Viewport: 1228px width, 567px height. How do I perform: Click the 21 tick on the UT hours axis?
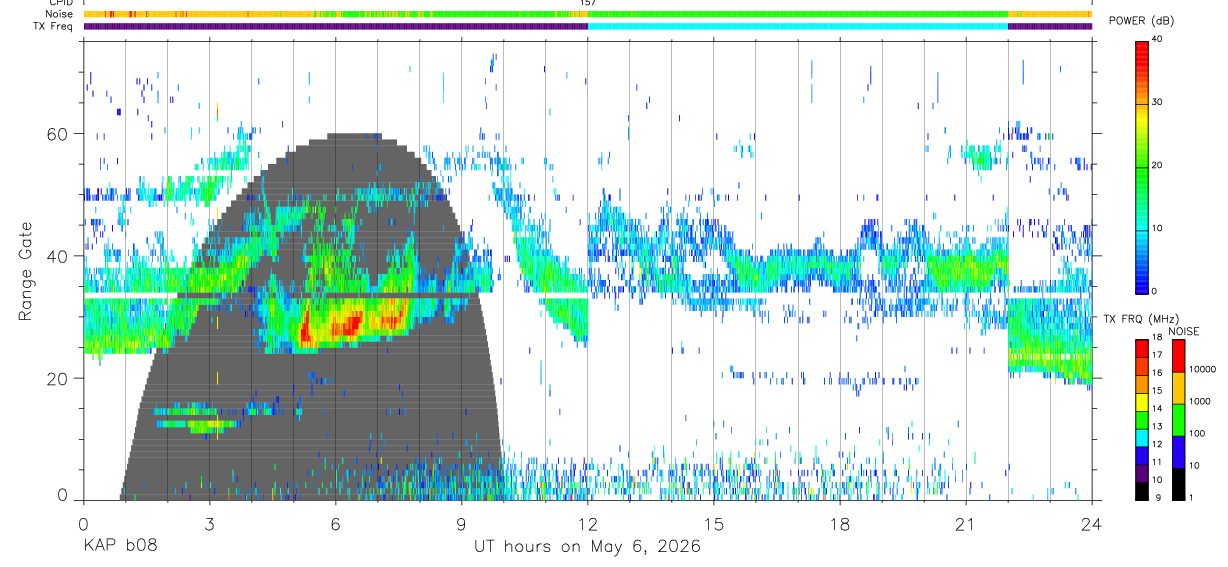pyautogui.click(x=965, y=523)
